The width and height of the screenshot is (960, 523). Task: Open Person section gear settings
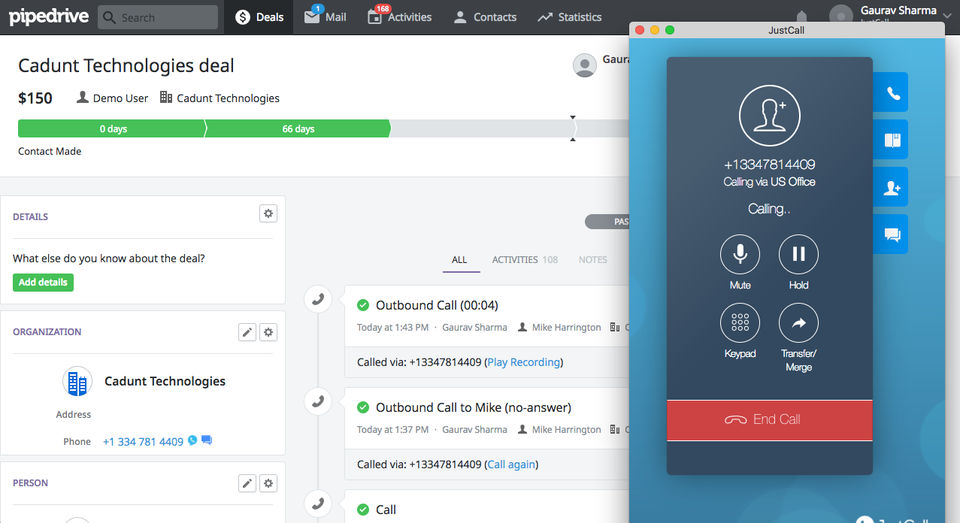268,483
